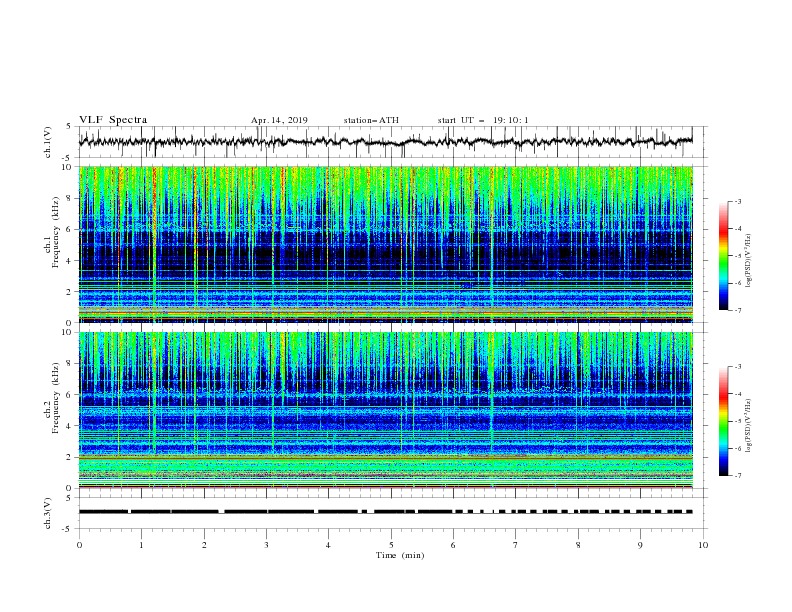Click the 'ch.3(V)' axis label
The image size is (792, 612).
tap(47, 513)
